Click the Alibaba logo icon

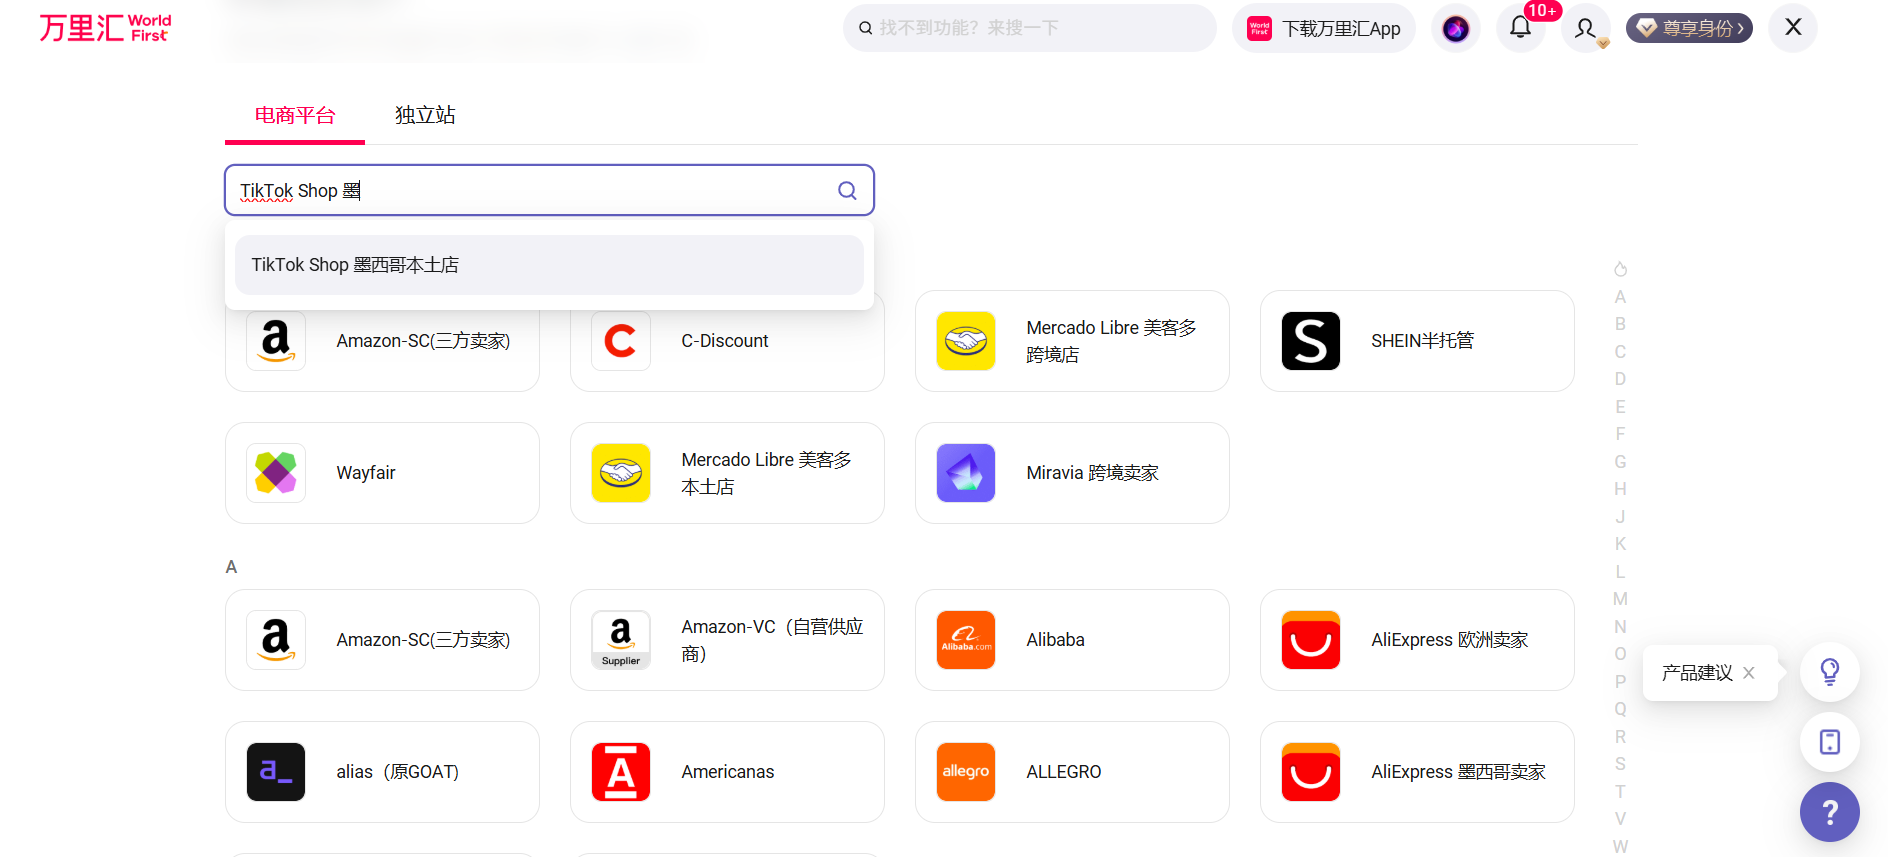click(x=966, y=640)
